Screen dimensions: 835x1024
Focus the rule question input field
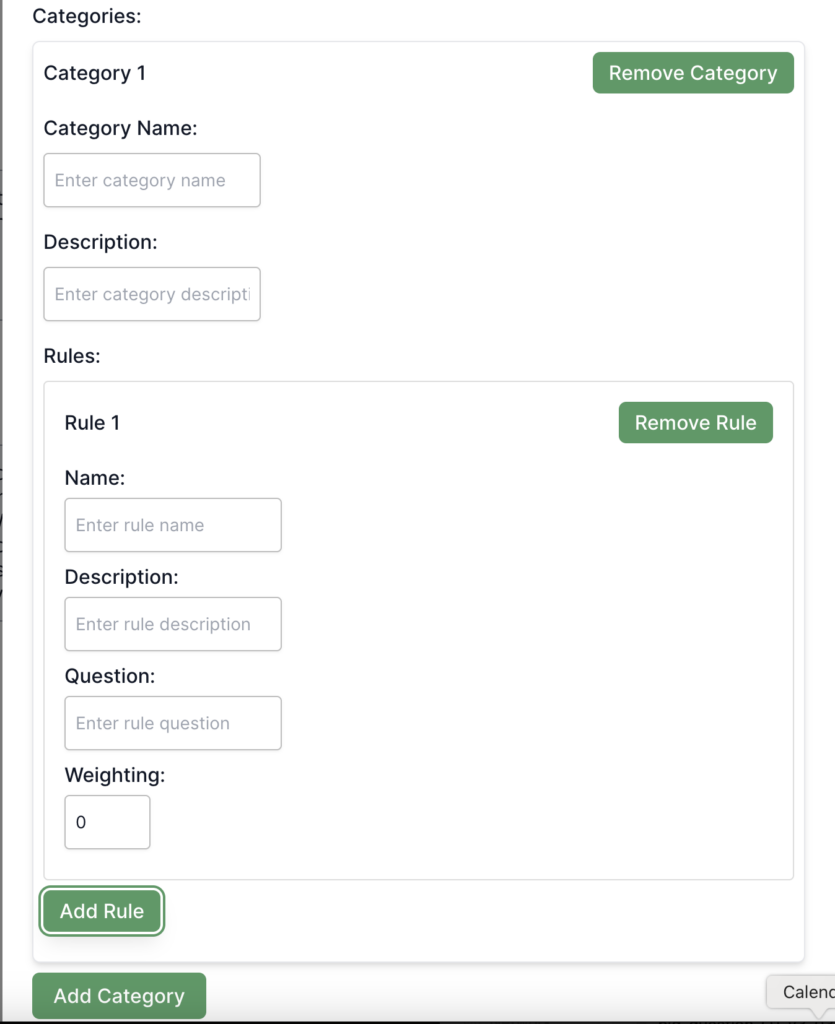click(x=173, y=723)
